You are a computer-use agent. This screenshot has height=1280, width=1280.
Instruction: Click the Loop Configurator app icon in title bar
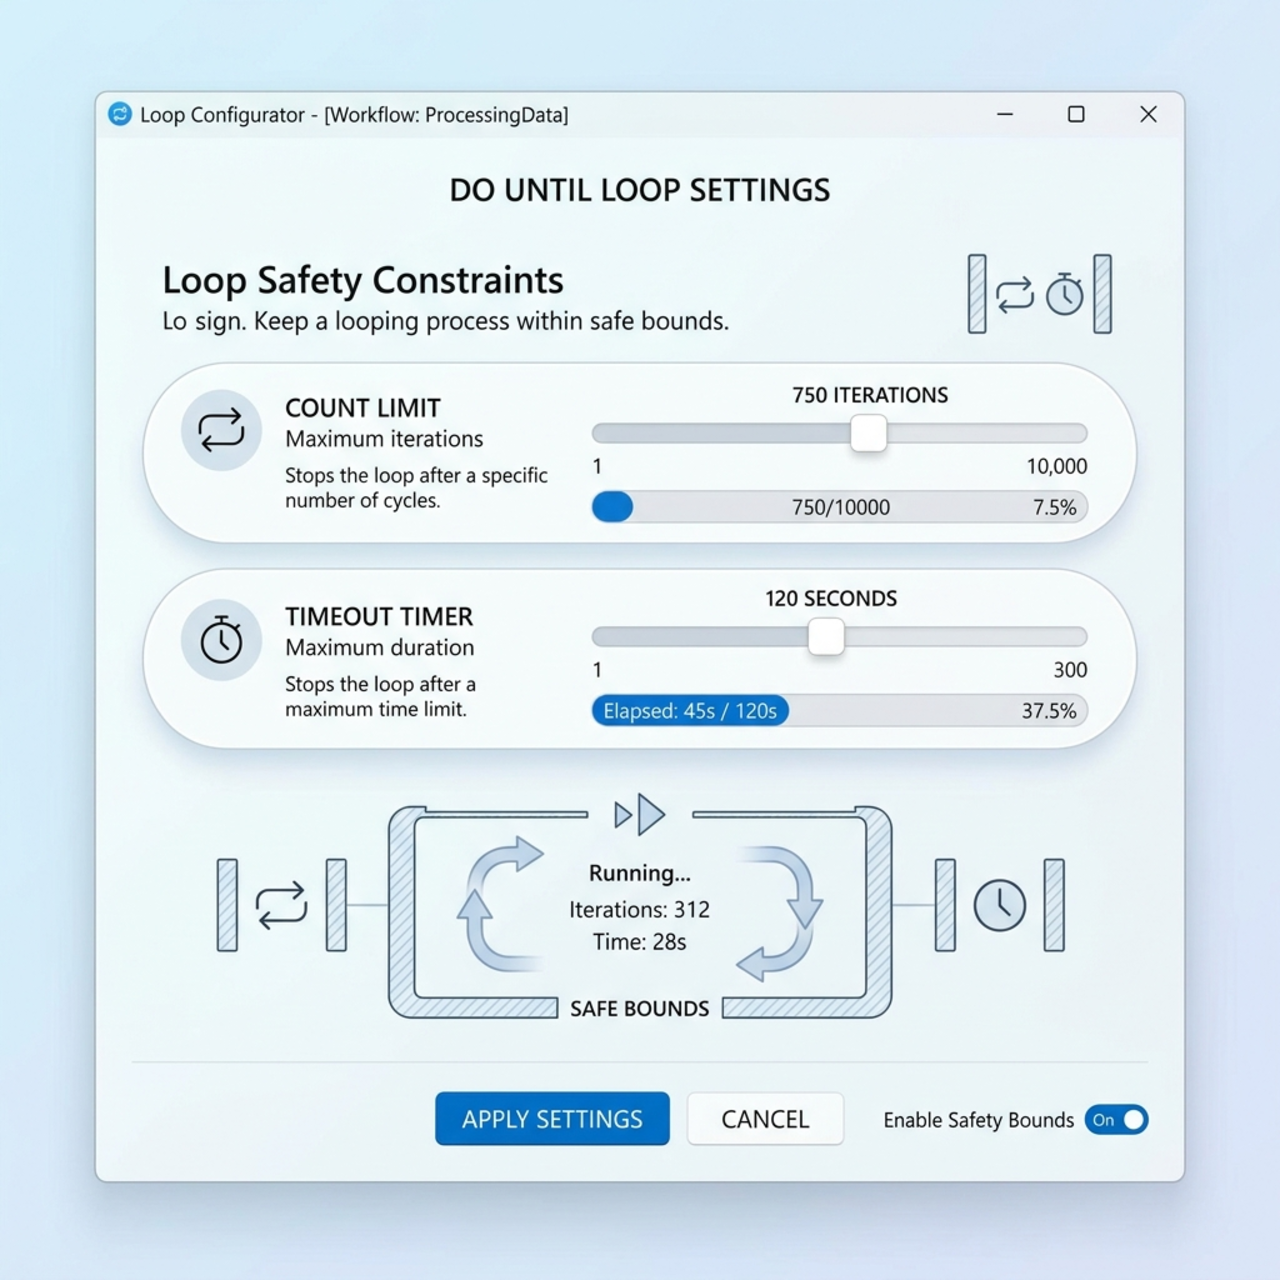coord(120,114)
